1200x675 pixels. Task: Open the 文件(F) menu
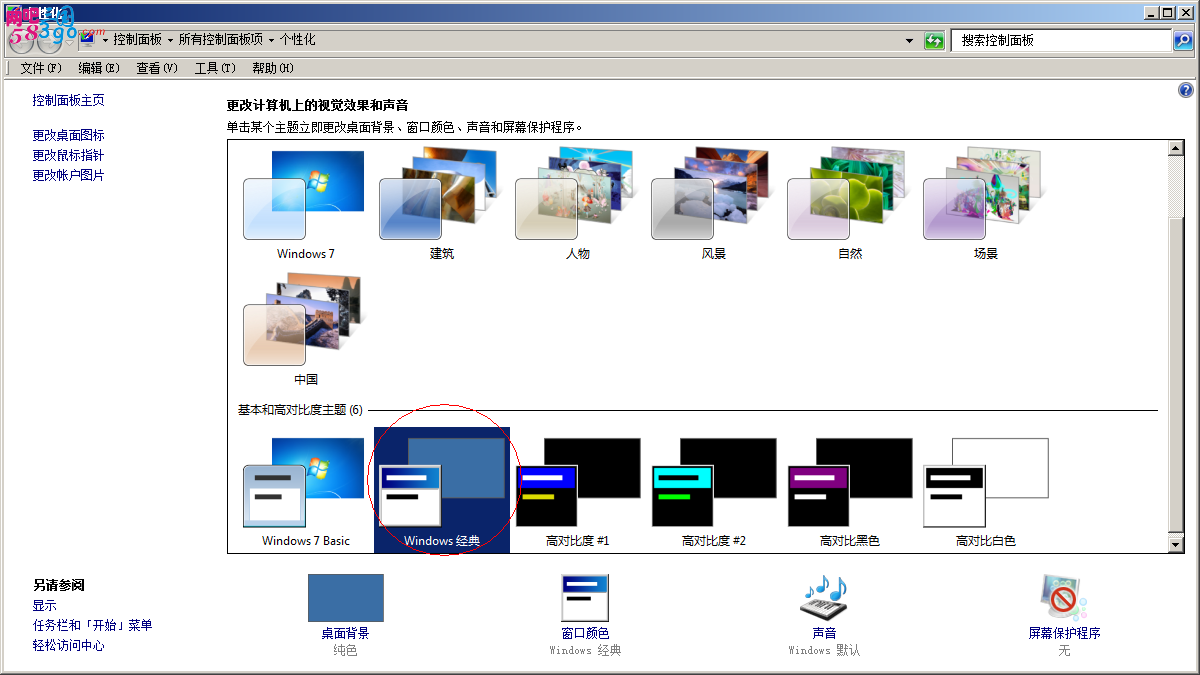41,68
